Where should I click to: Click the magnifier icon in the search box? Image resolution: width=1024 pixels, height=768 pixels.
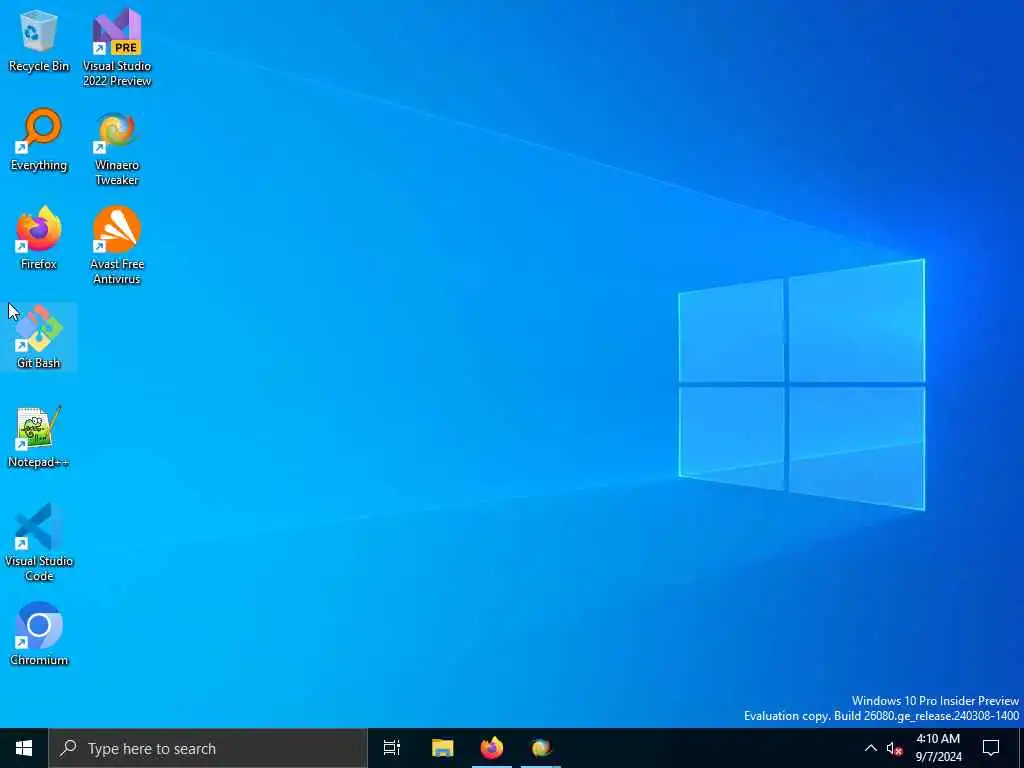pyautogui.click(x=68, y=748)
